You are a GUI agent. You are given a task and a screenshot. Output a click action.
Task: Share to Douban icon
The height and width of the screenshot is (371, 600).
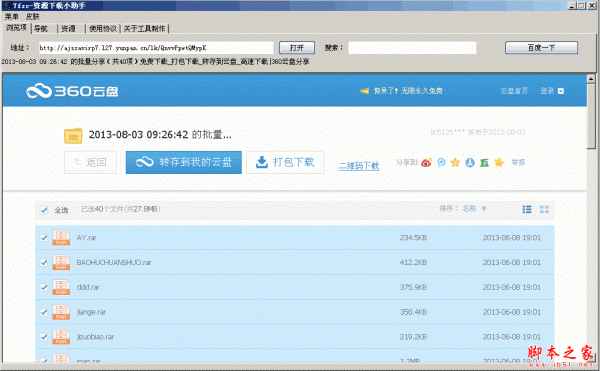(484, 163)
